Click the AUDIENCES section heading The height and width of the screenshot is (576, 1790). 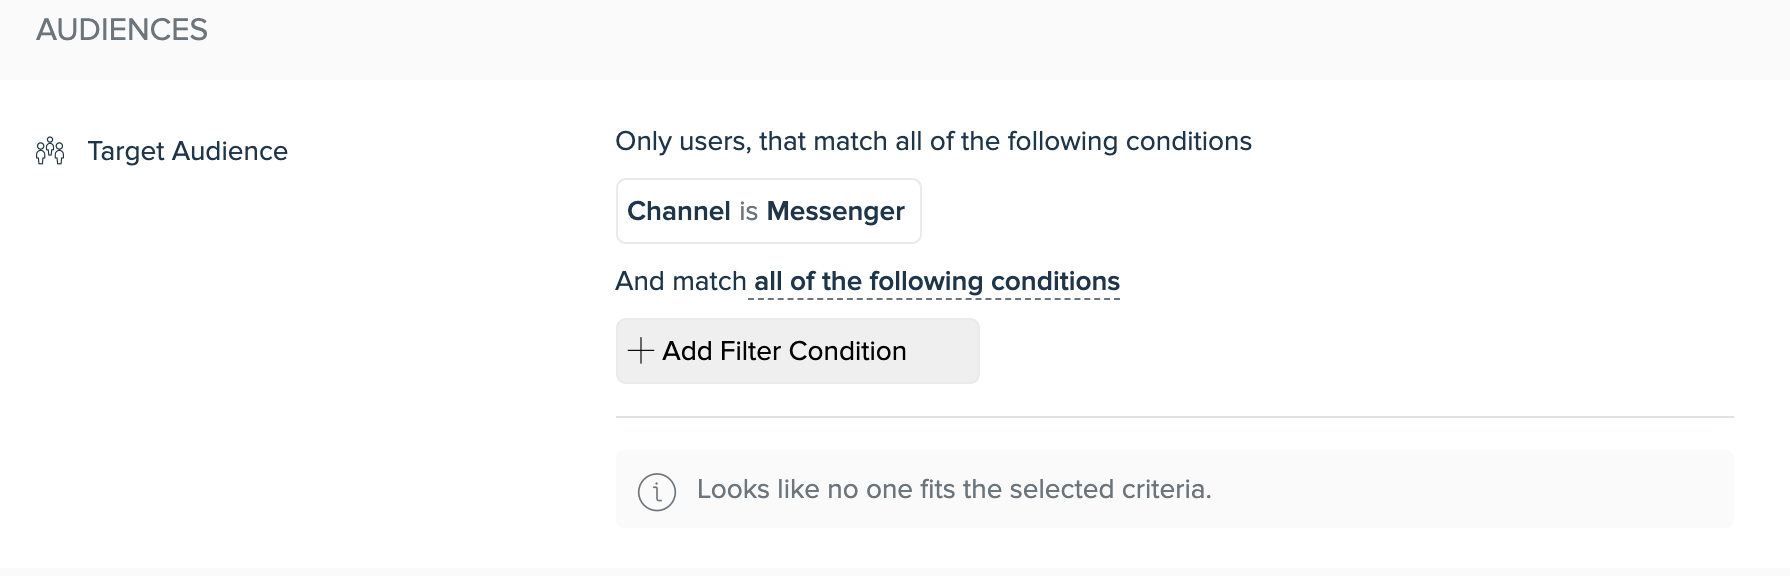(122, 30)
